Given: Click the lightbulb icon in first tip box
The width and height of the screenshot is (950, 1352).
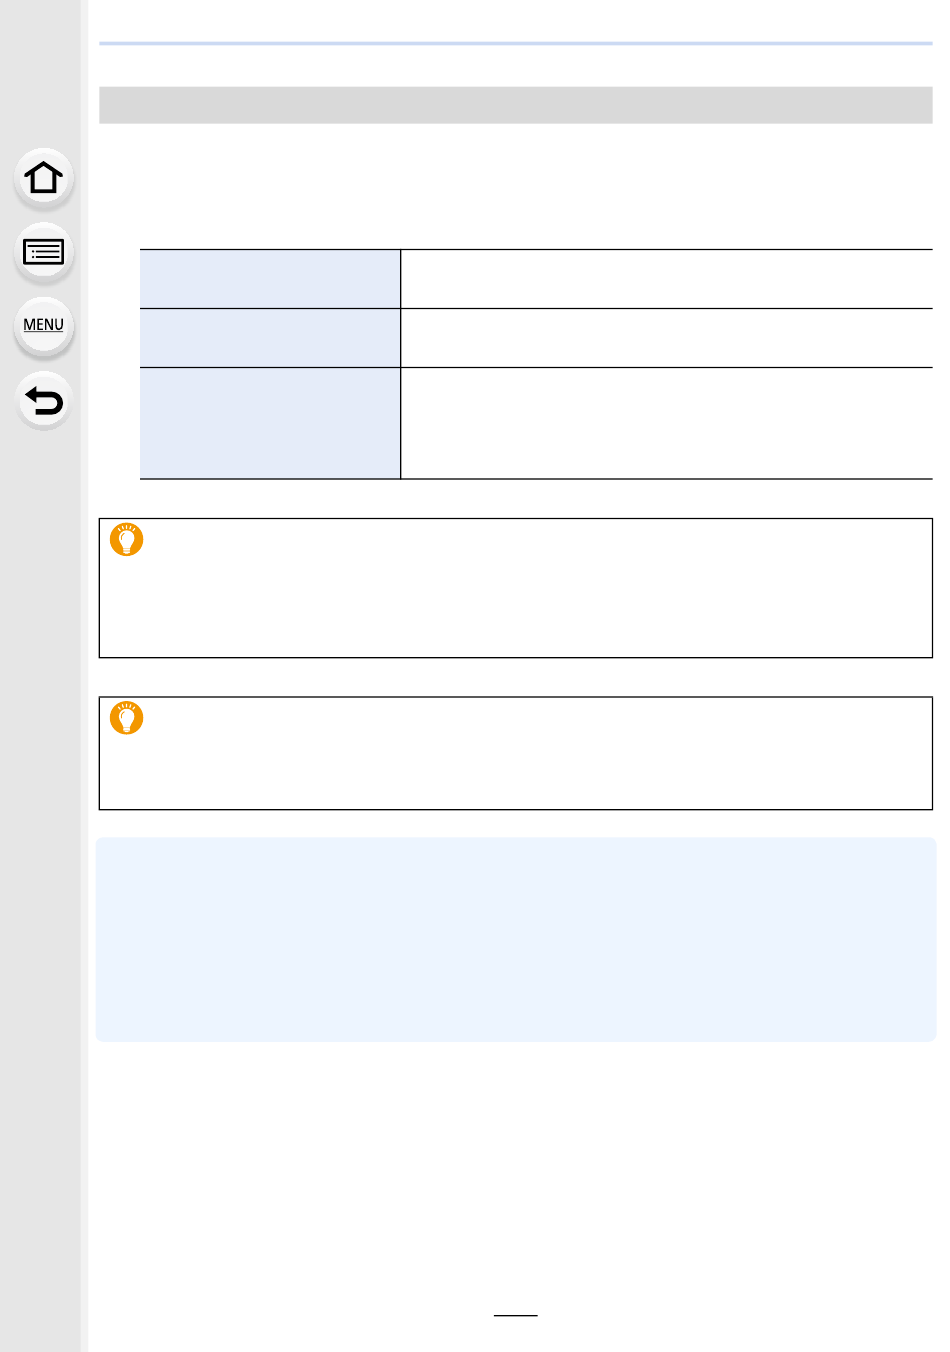Looking at the screenshot, I should tap(127, 539).
